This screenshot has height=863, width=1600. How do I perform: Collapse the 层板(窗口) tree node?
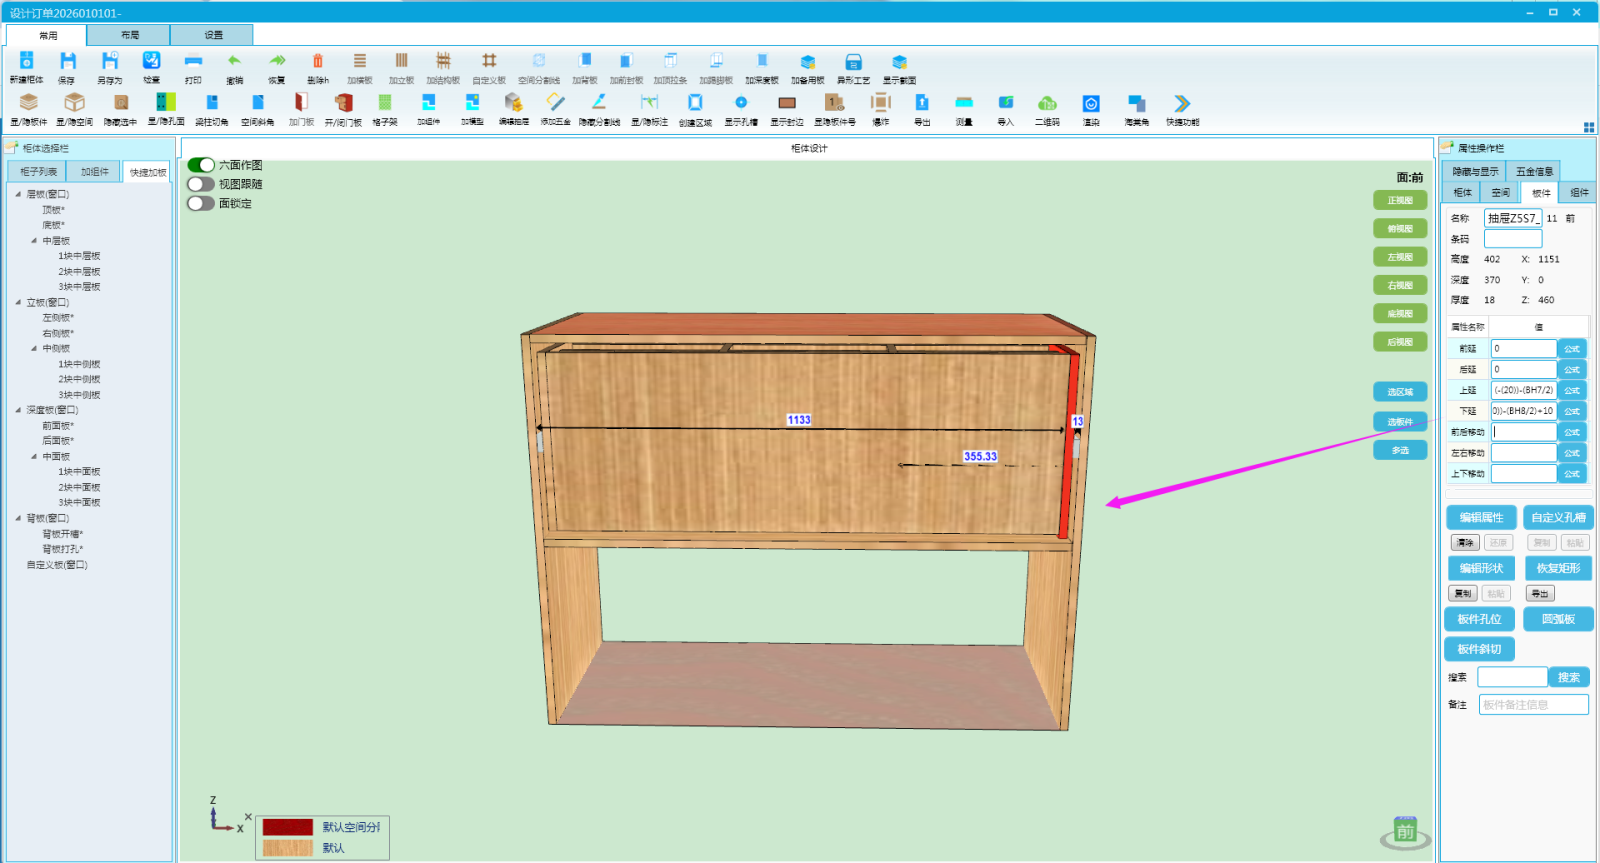[18, 194]
